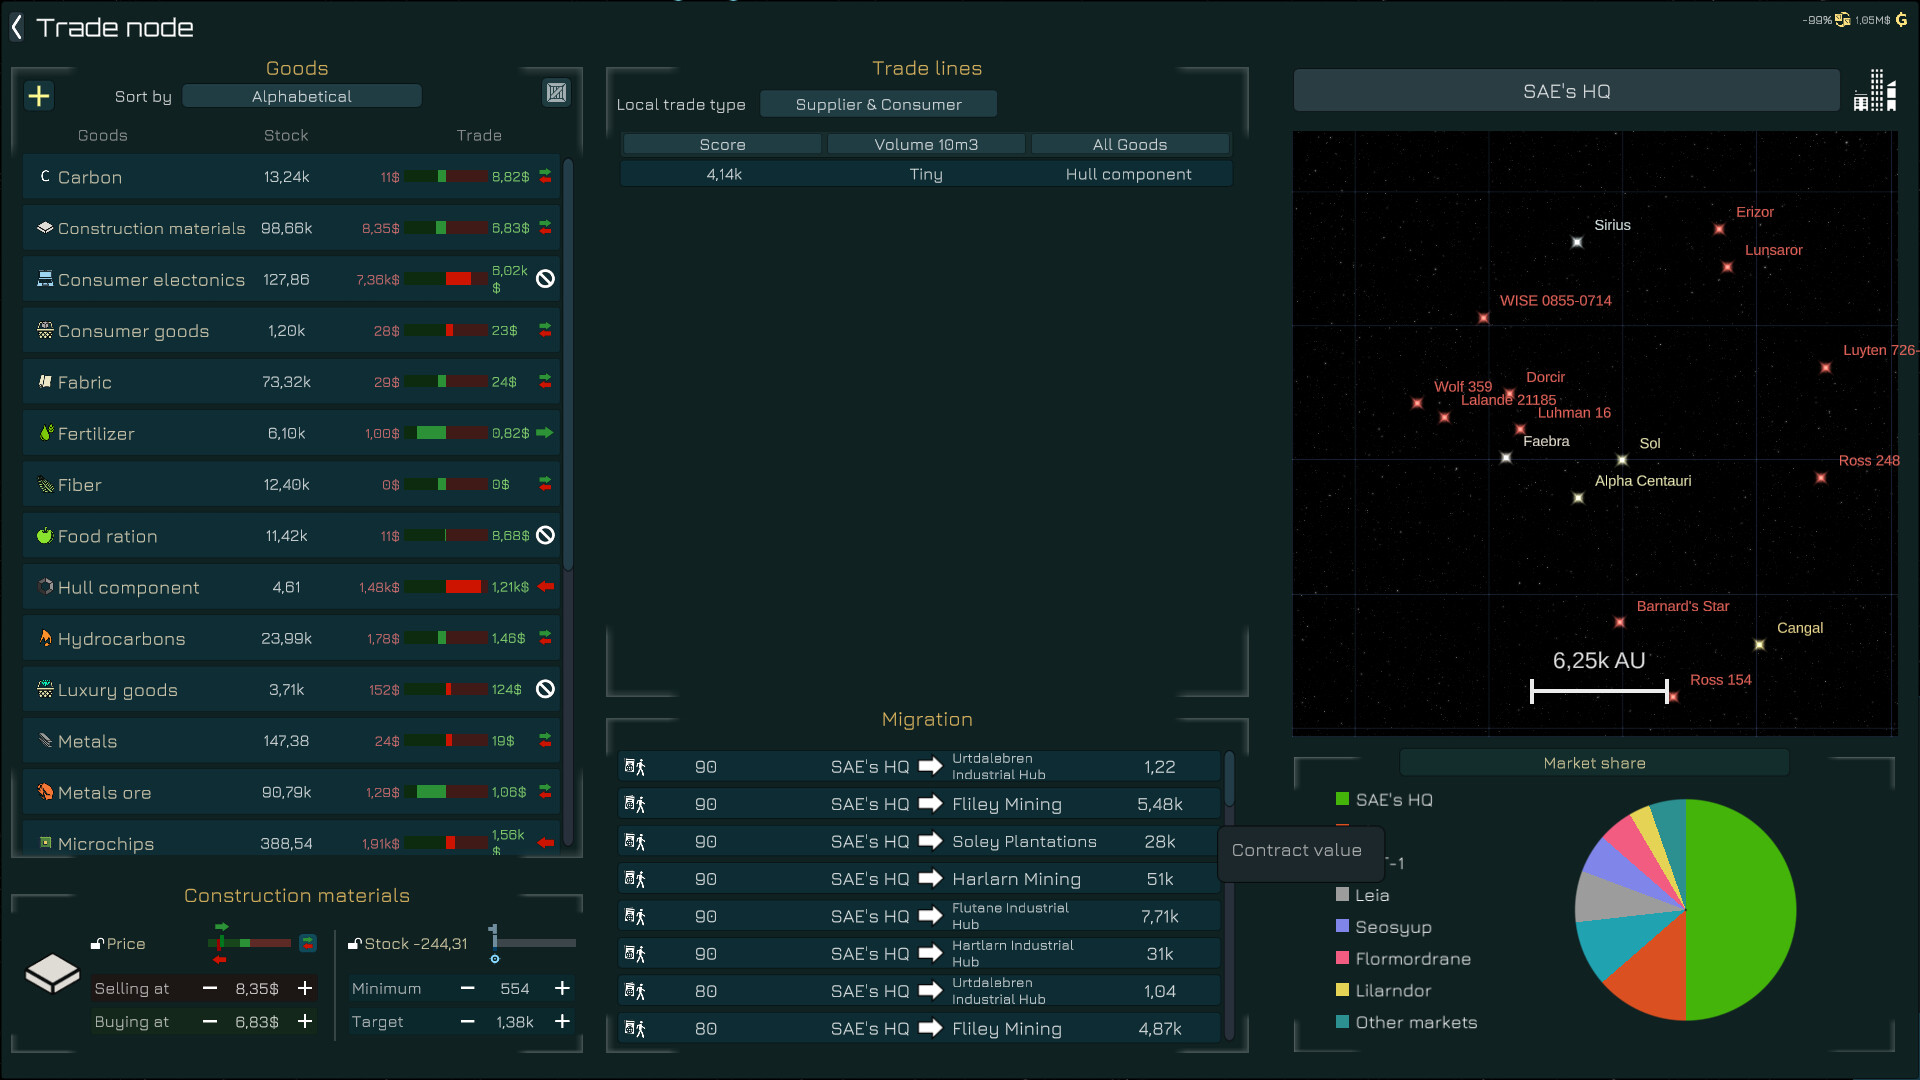Decrease the Target stock value
This screenshot has height=1080, width=1920.
tap(467, 1022)
